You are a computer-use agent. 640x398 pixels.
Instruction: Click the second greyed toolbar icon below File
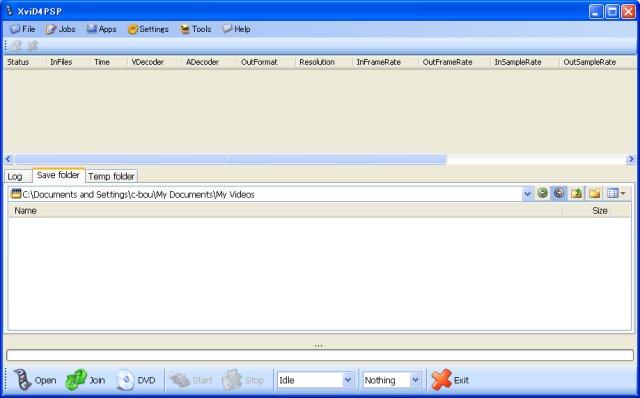(x=32, y=46)
